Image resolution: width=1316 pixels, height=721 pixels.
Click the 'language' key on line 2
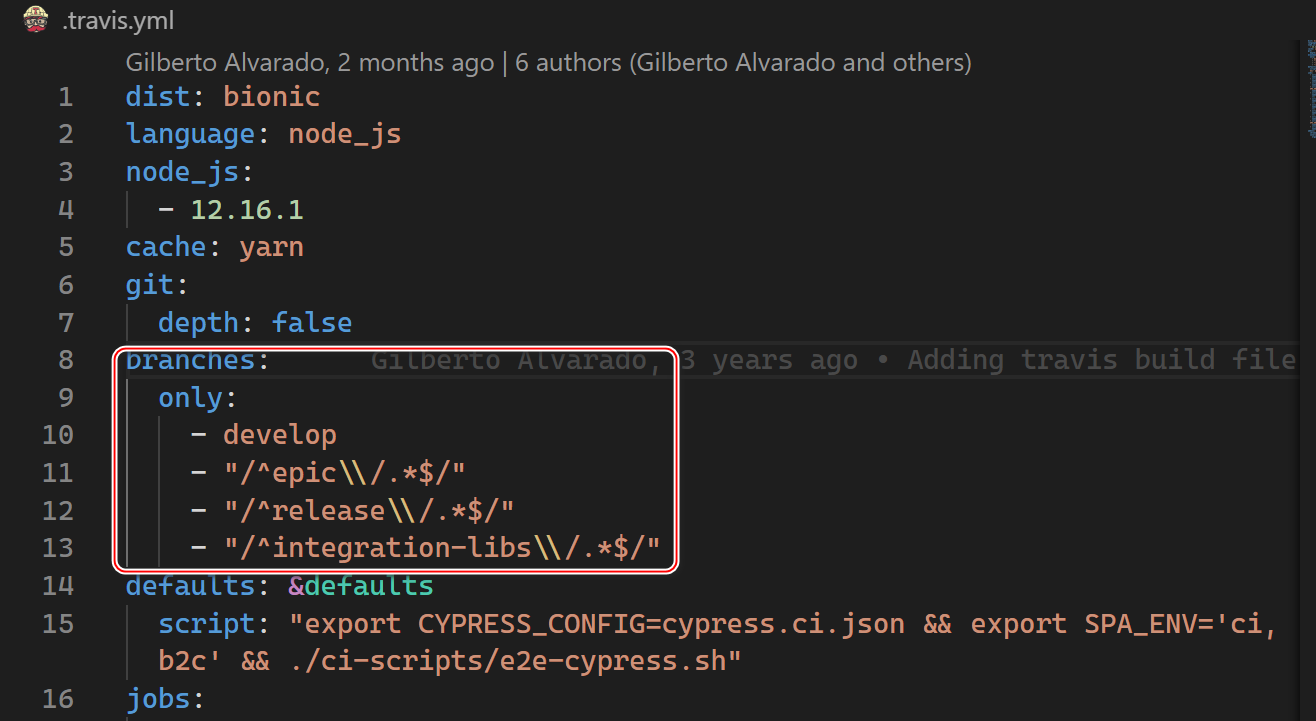pyautogui.click(x=190, y=134)
